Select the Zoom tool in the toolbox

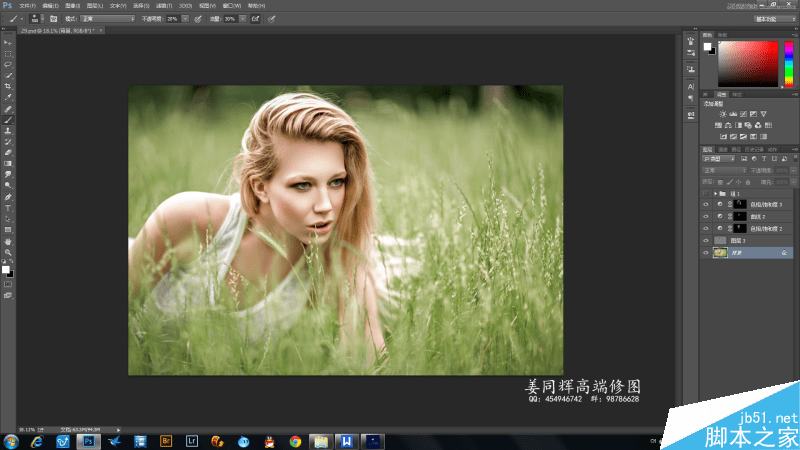pos(9,252)
